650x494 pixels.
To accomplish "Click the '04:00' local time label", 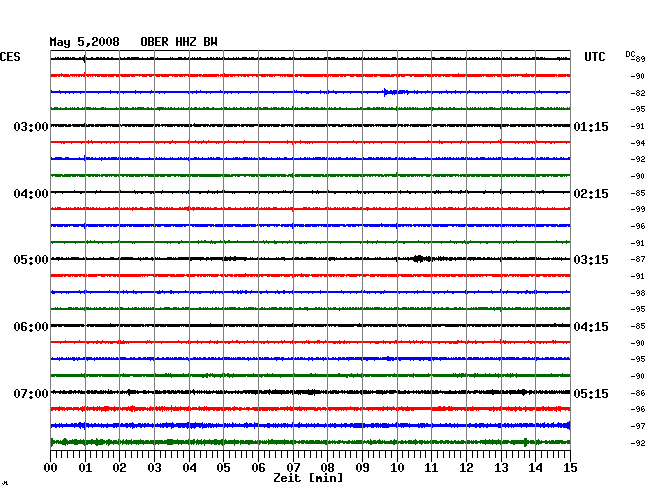I will pyautogui.click(x=31, y=194).
